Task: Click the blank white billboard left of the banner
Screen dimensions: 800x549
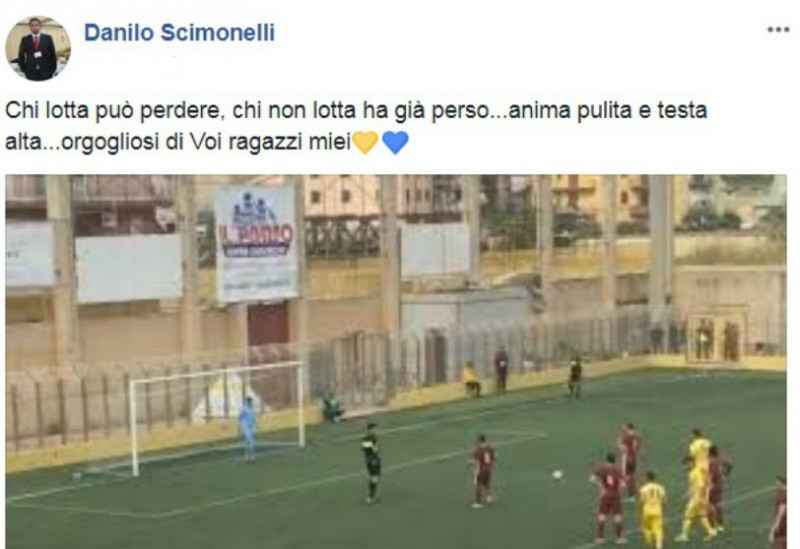Action: [129, 267]
